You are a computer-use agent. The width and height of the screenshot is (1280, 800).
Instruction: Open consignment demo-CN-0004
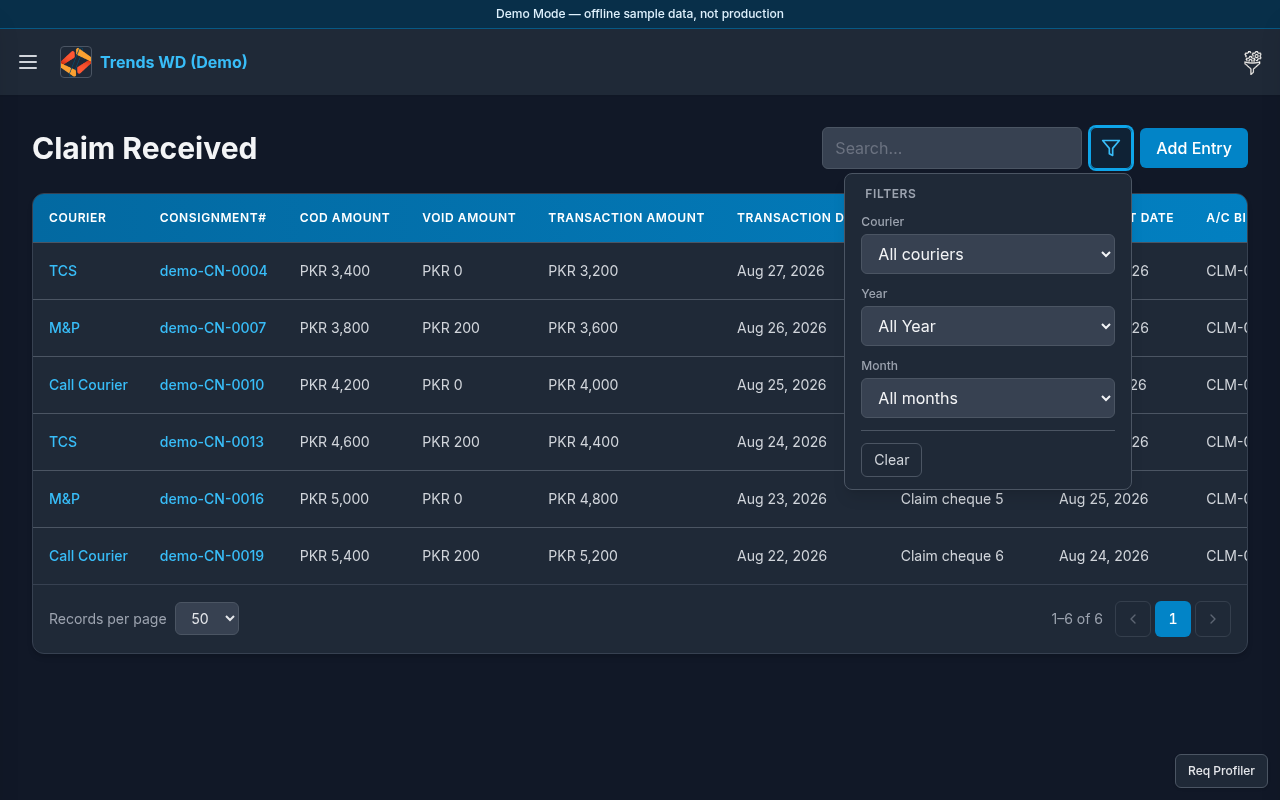pyautogui.click(x=213, y=271)
